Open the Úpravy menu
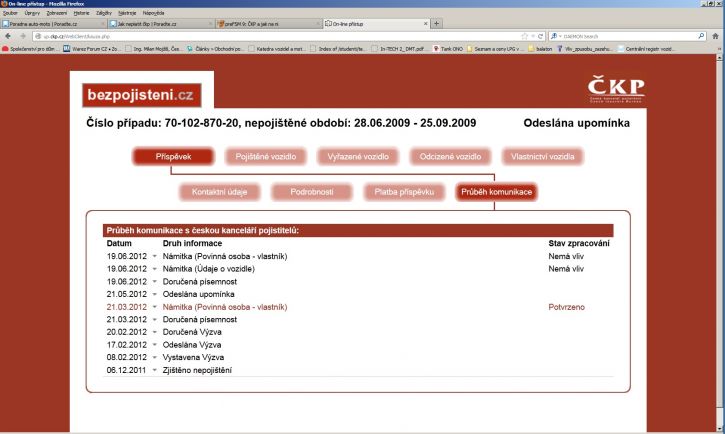725x434 pixels. (32, 13)
